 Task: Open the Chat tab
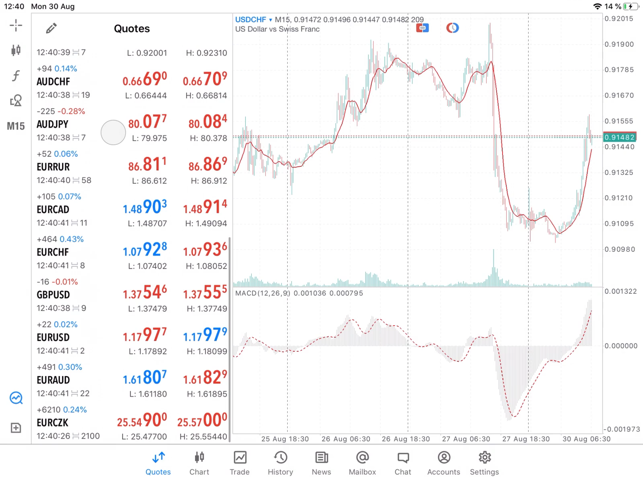tap(403, 464)
